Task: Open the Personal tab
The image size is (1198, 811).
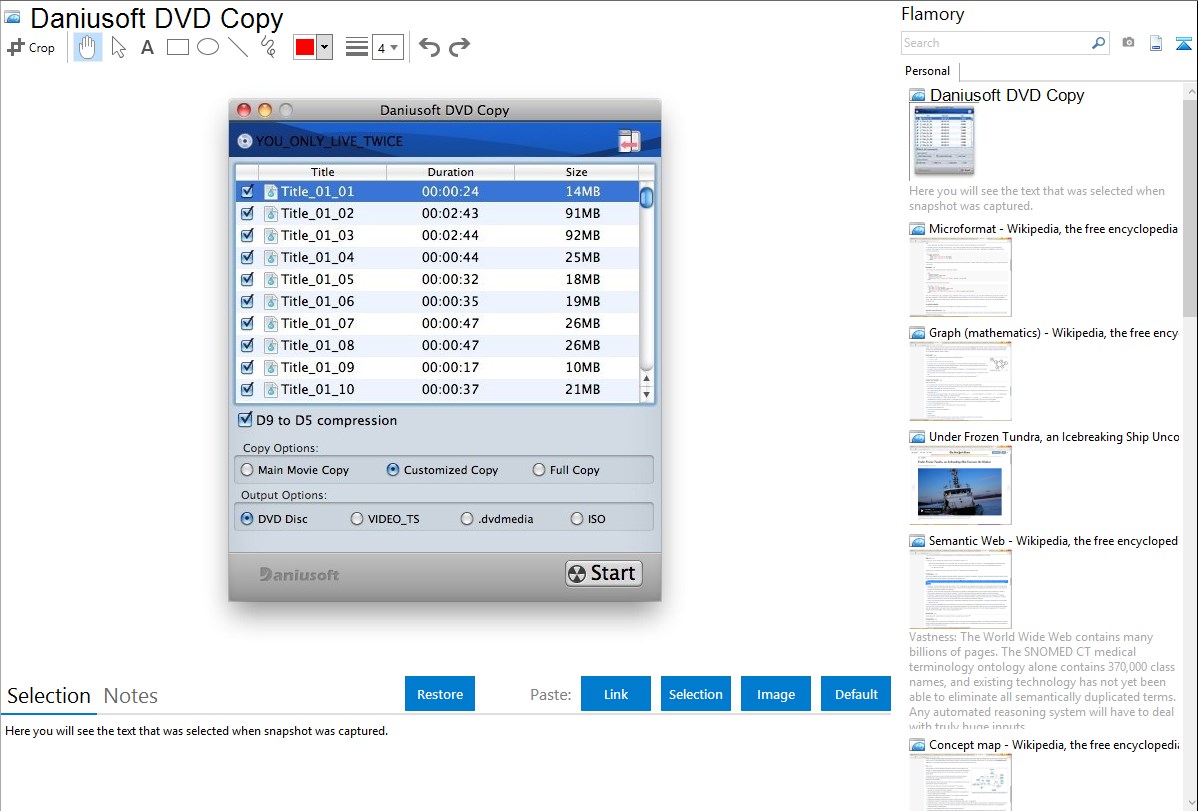Action: click(928, 70)
